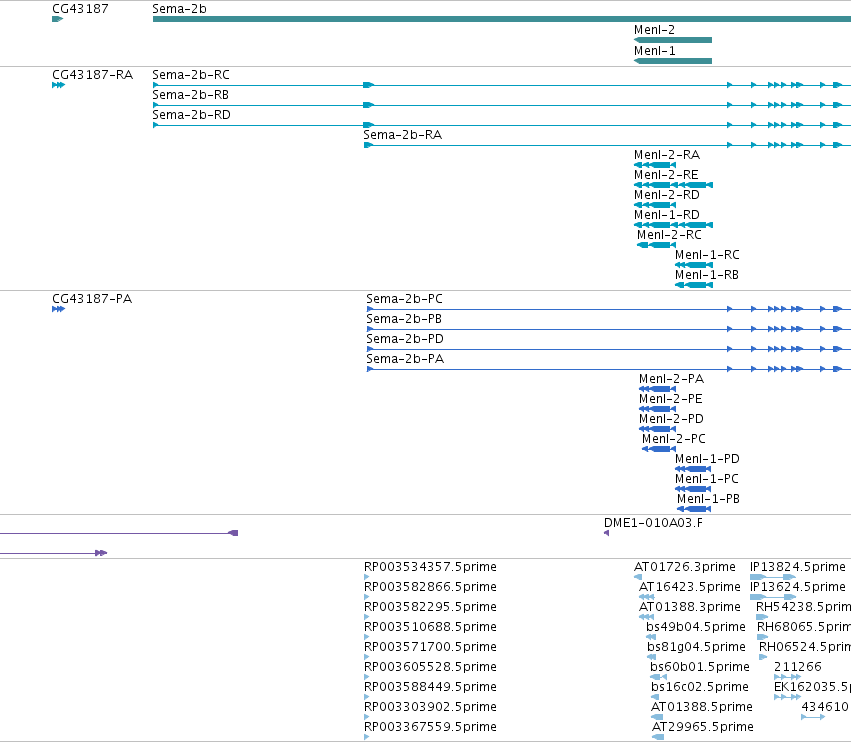Click the Menl-1-RC transcript label
Viewport: 851px width, 742px height.
pos(707,255)
